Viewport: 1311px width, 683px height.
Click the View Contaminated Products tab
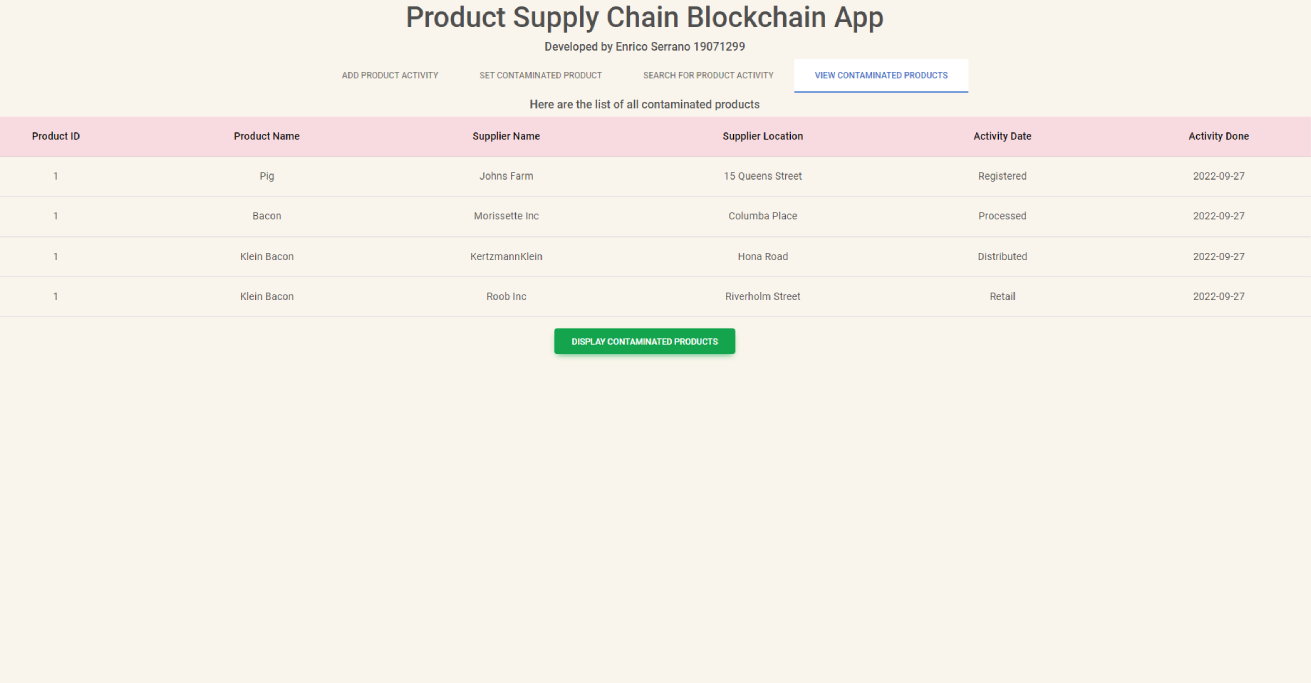pyautogui.click(x=881, y=75)
